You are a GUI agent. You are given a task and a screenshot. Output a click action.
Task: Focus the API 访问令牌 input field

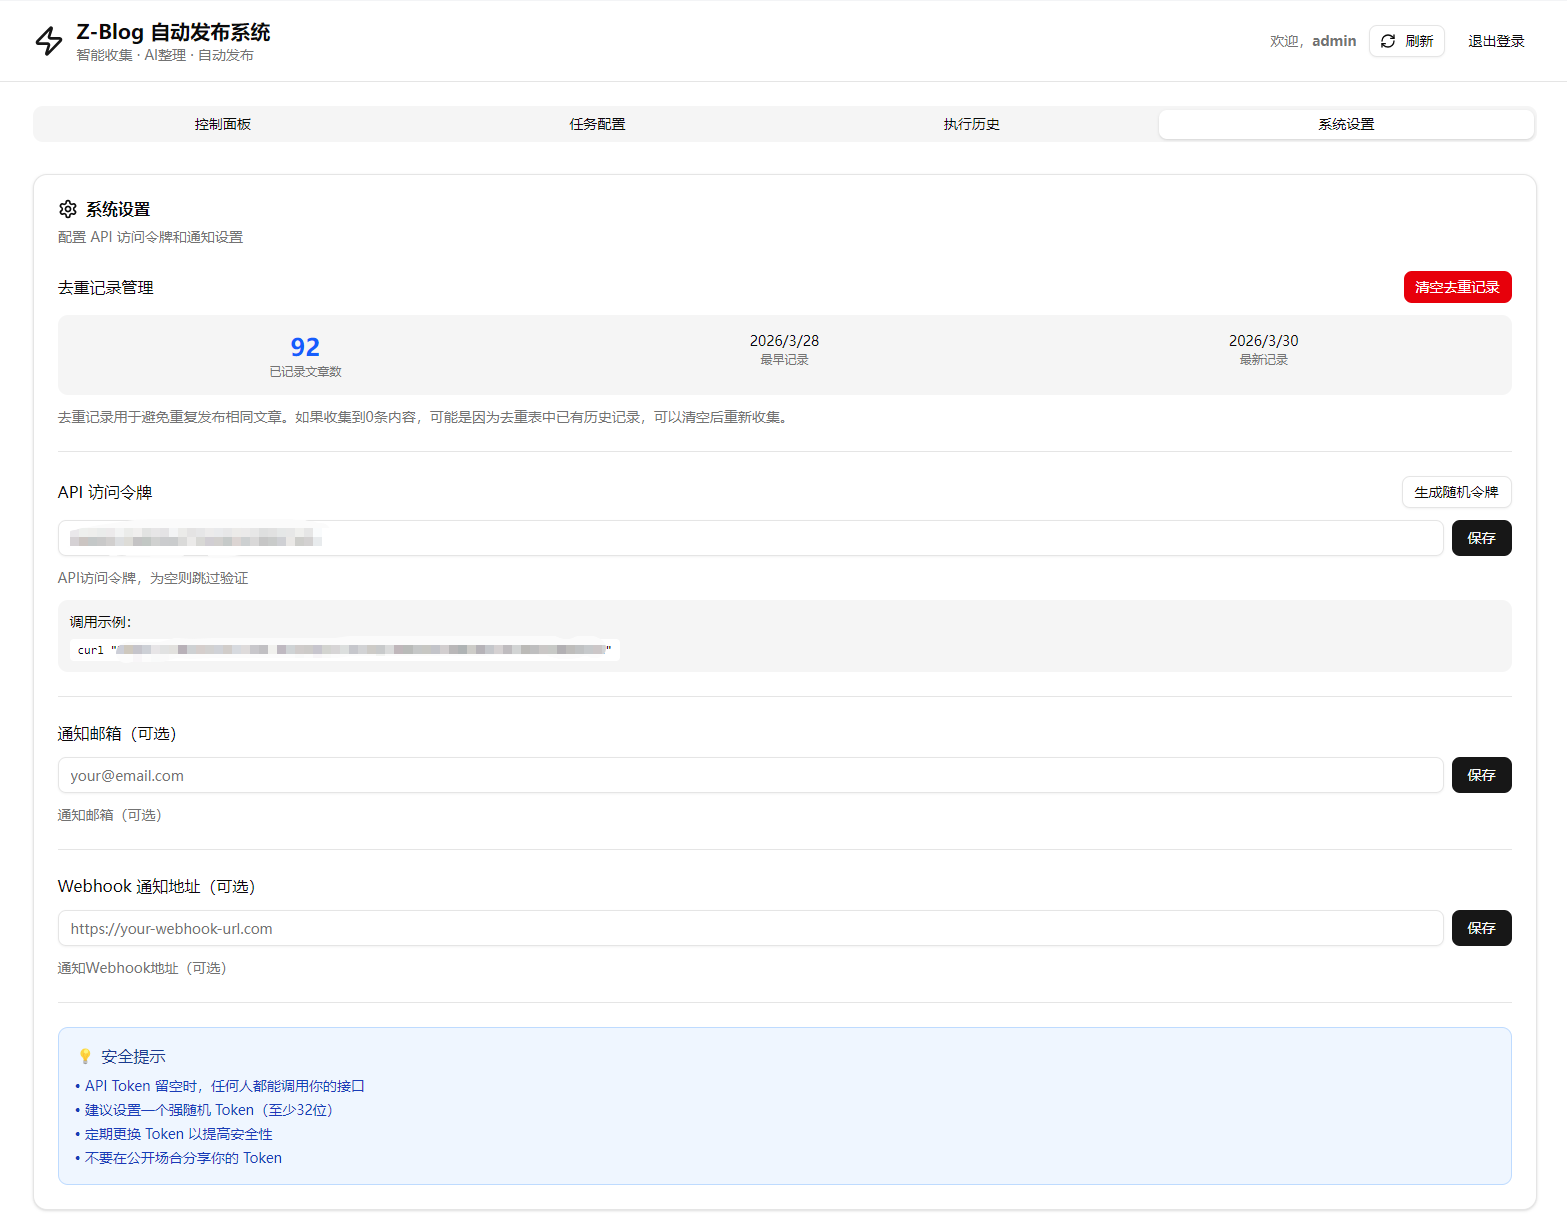click(x=750, y=538)
